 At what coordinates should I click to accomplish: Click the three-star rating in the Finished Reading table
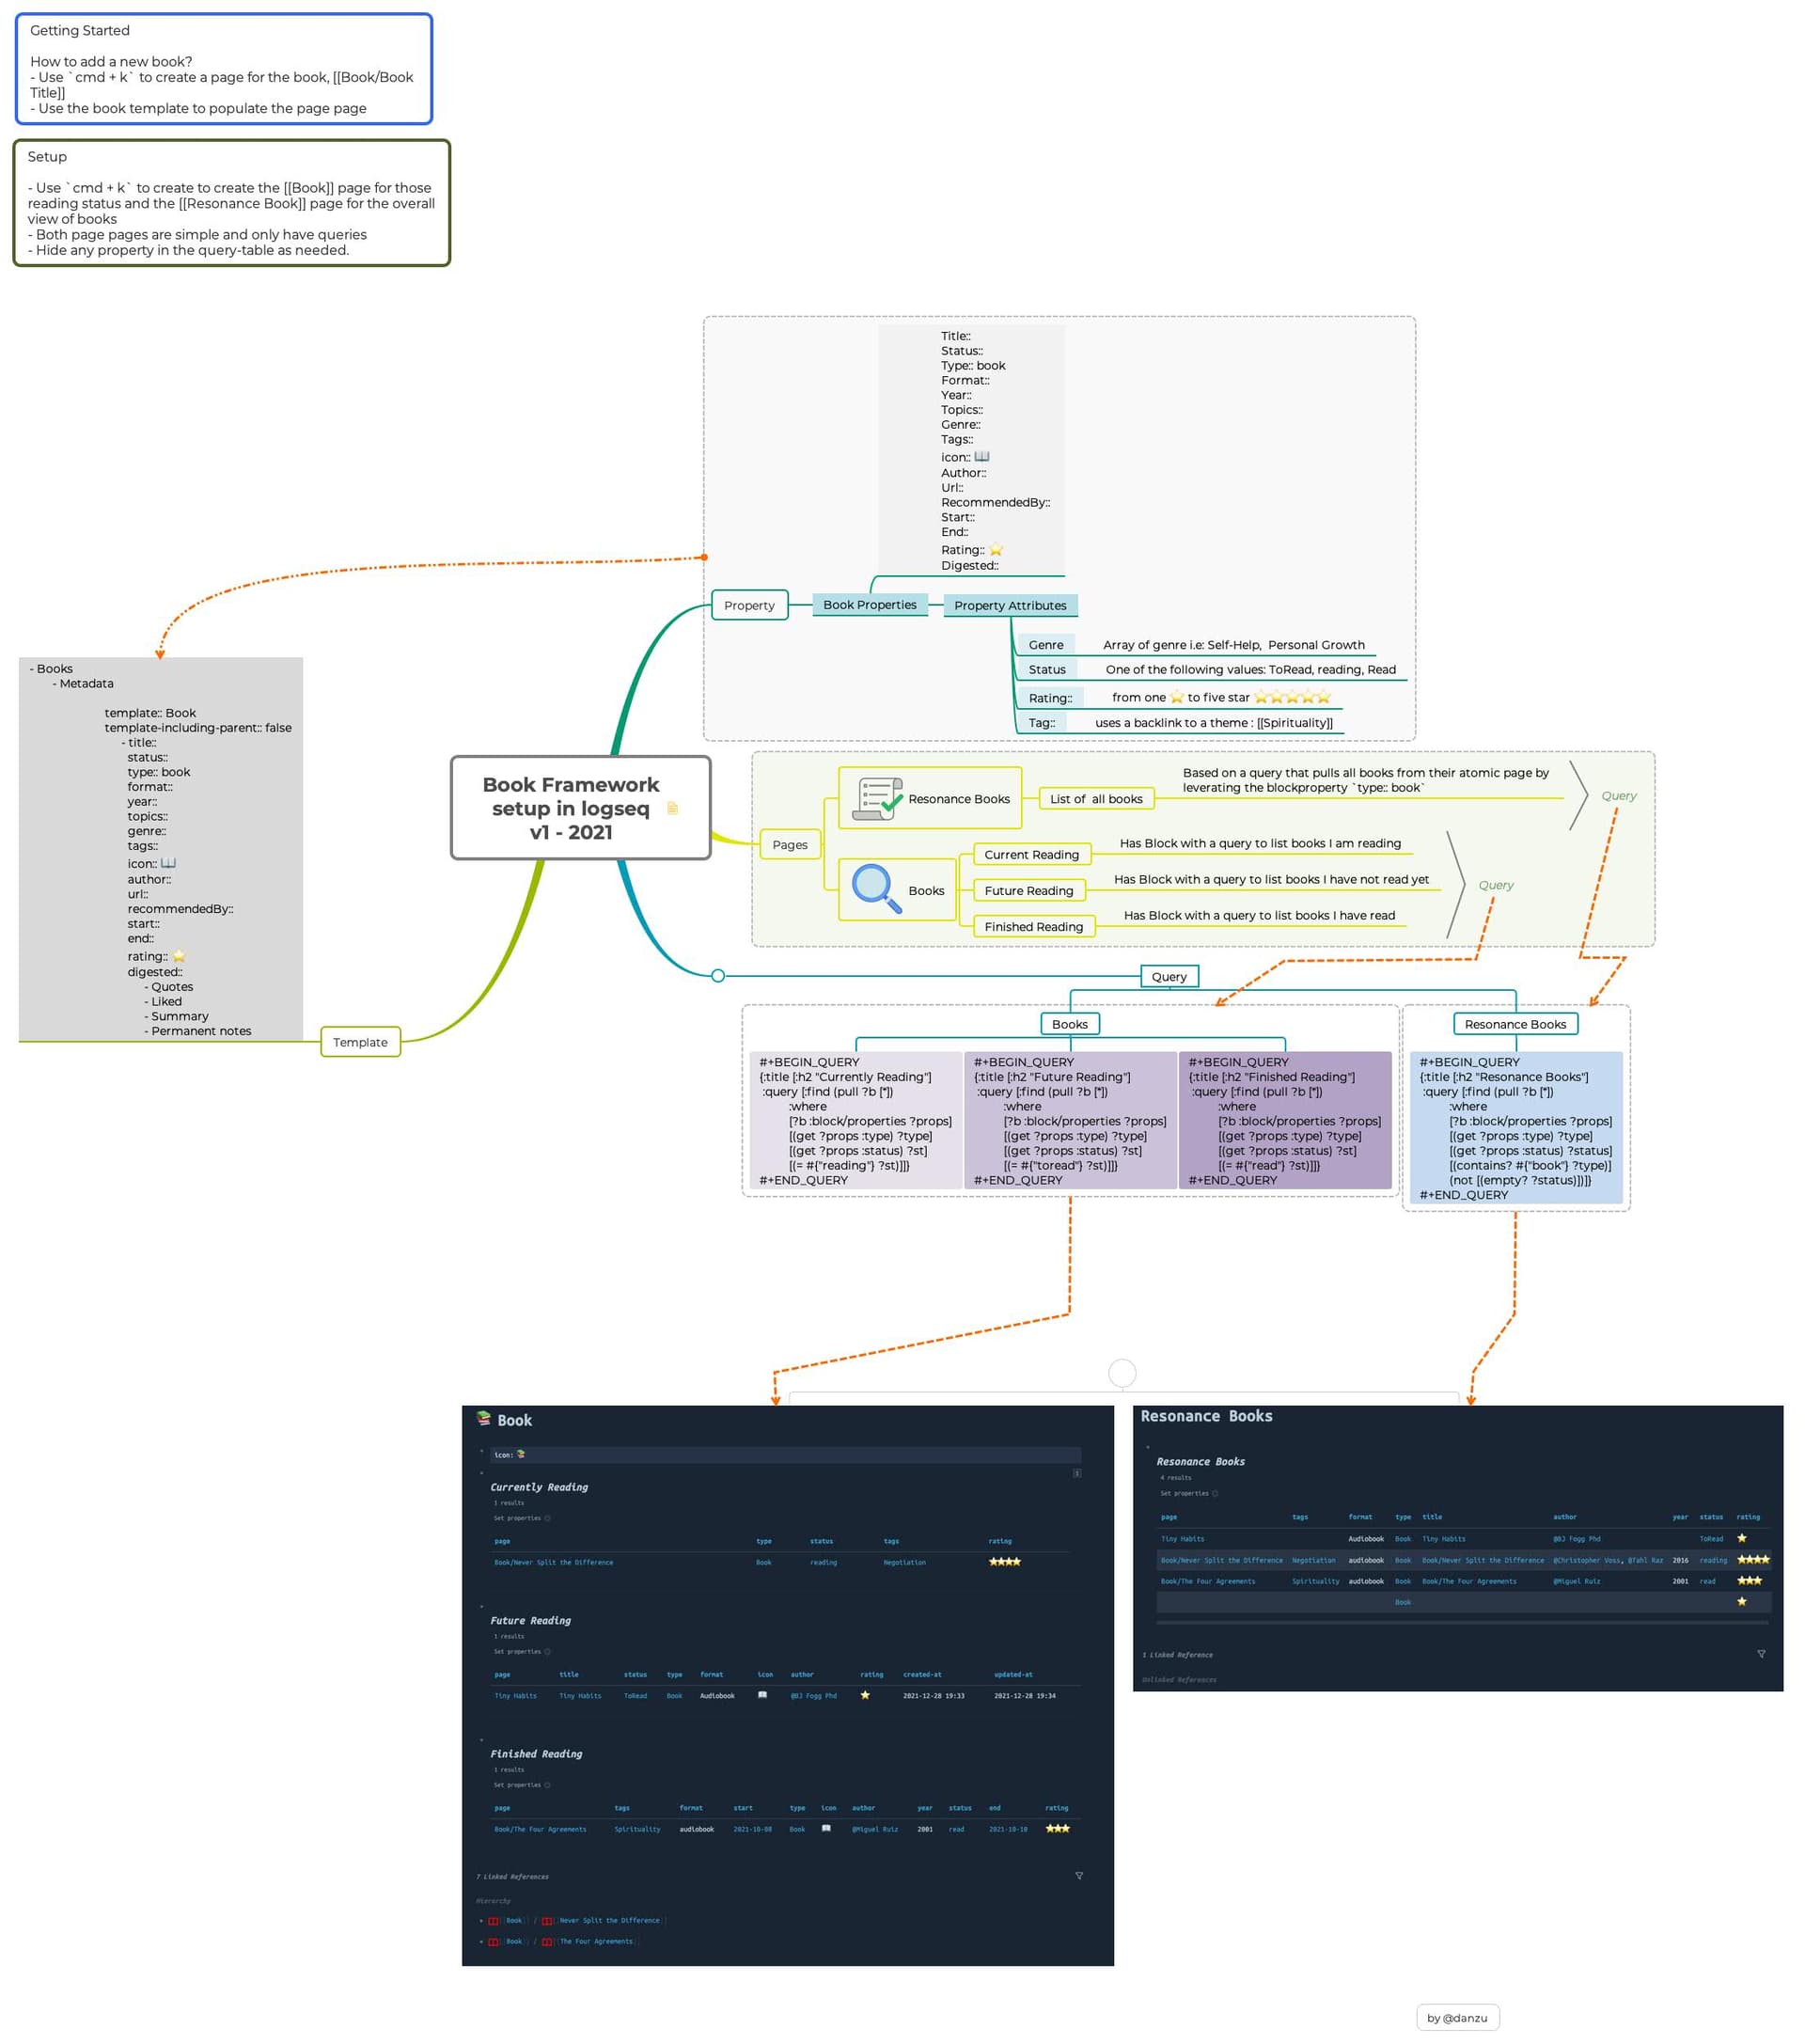click(x=1057, y=1829)
